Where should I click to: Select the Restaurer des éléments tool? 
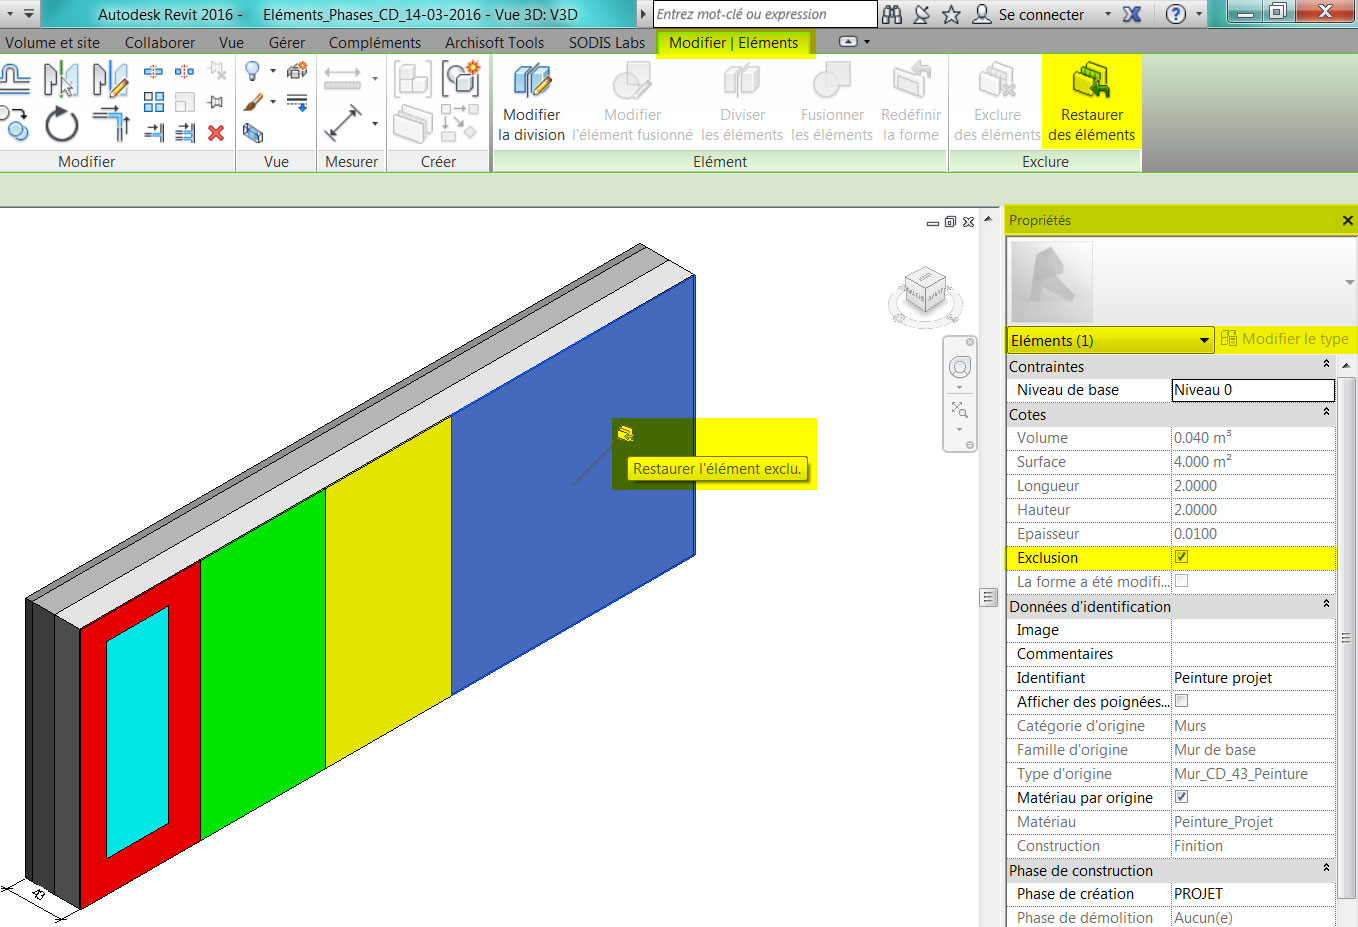(x=1090, y=102)
